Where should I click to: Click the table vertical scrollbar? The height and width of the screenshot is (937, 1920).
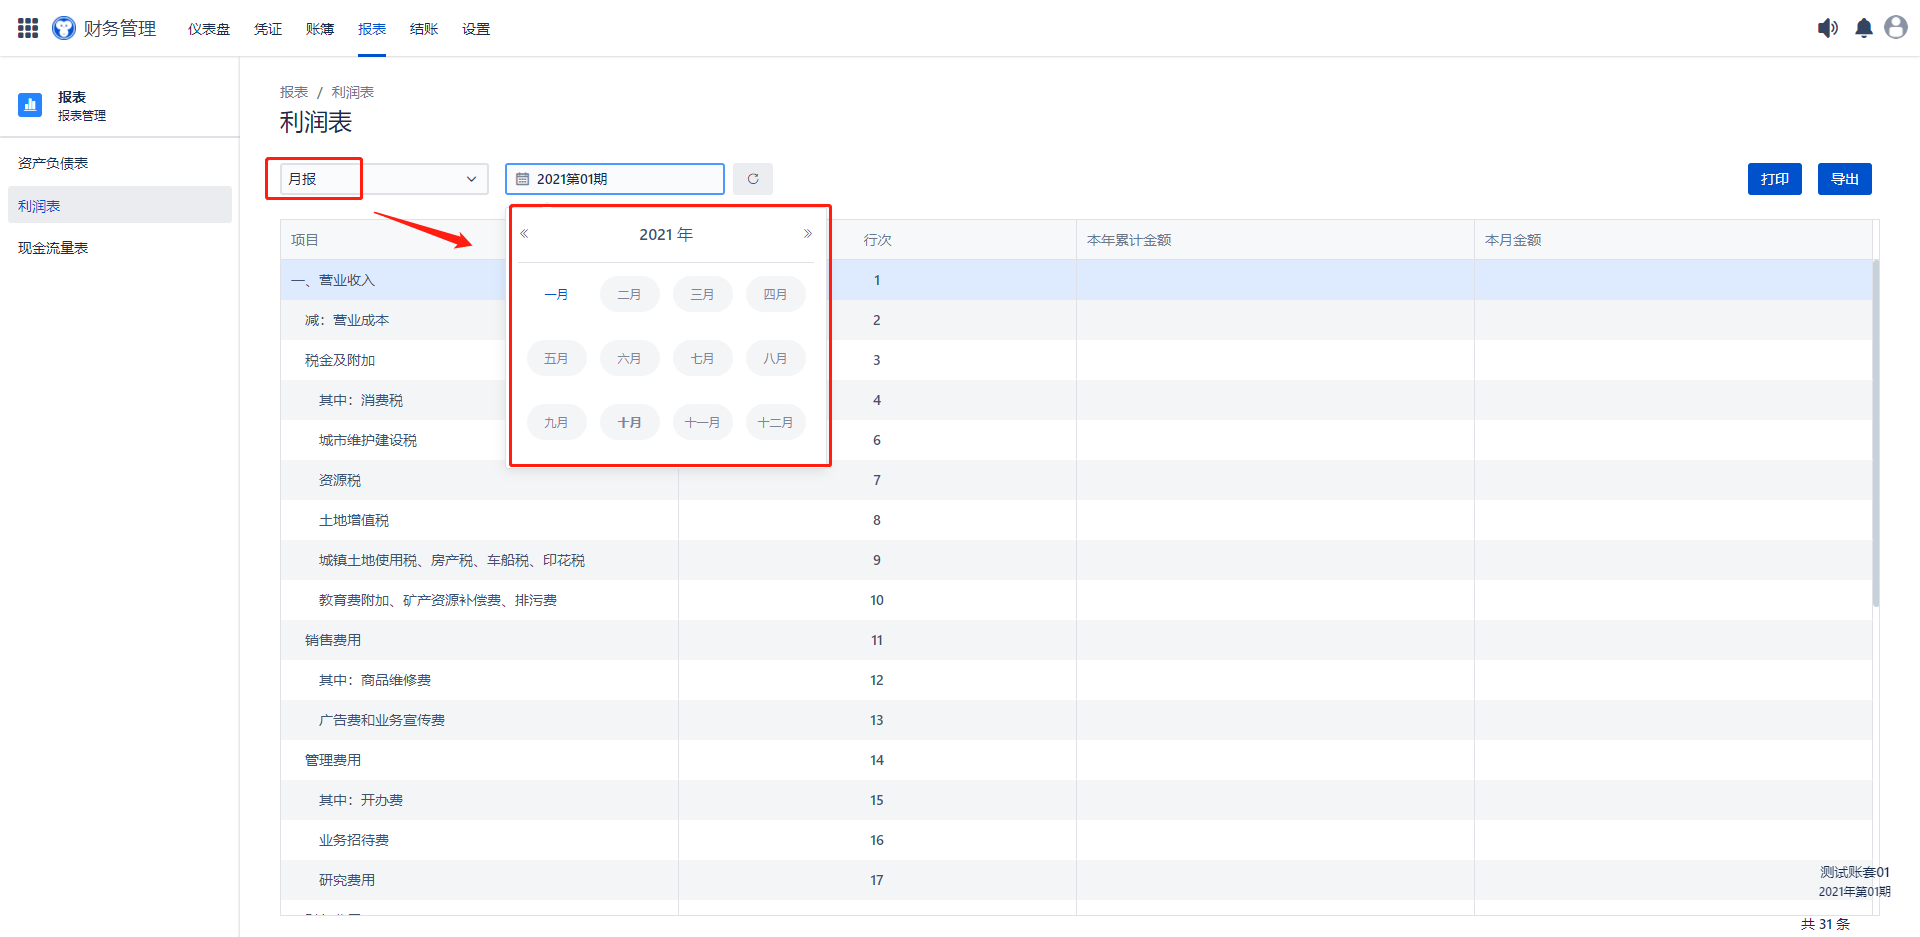click(1876, 433)
